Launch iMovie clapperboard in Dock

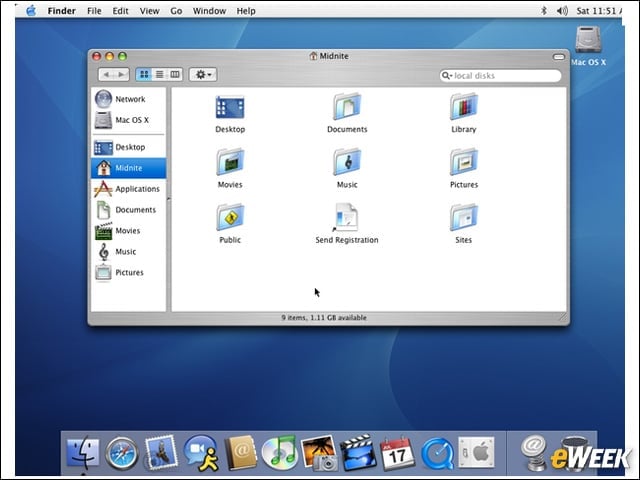[x=358, y=453]
